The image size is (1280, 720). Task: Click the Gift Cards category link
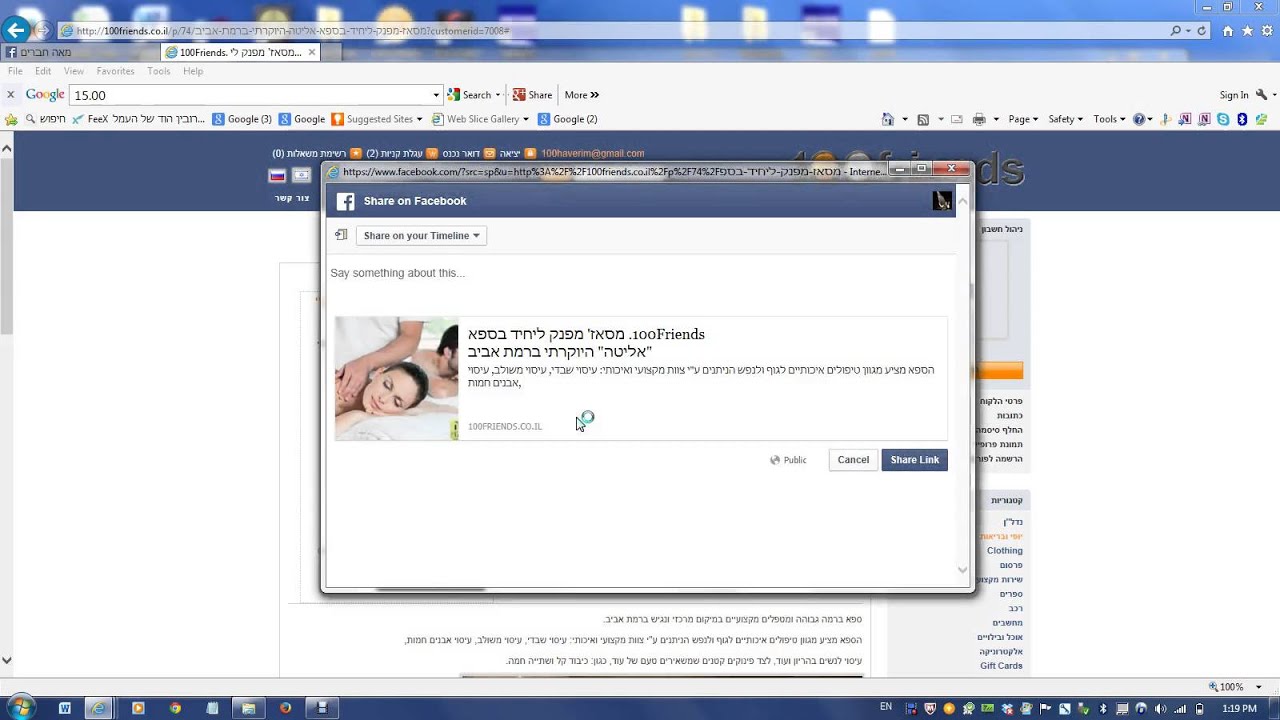(x=1001, y=666)
